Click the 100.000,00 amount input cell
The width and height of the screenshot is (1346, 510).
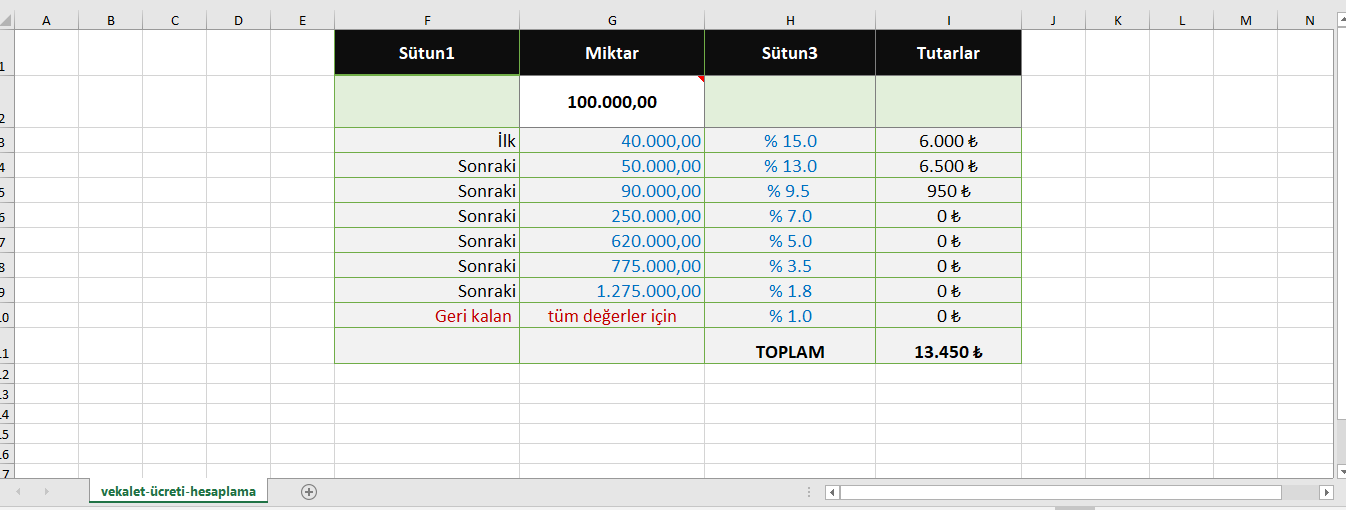(611, 102)
